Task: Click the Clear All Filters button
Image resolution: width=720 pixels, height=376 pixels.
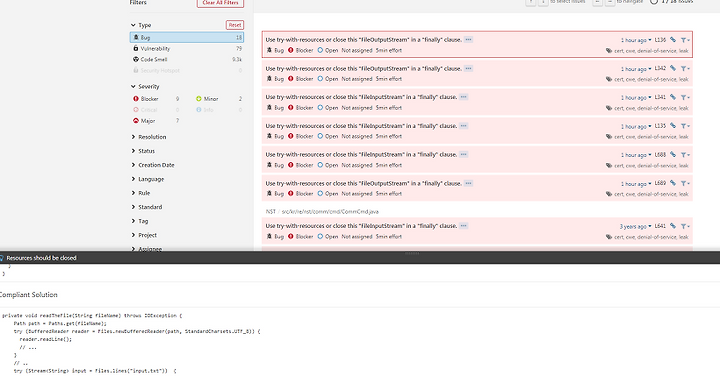Action: coord(220,3)
